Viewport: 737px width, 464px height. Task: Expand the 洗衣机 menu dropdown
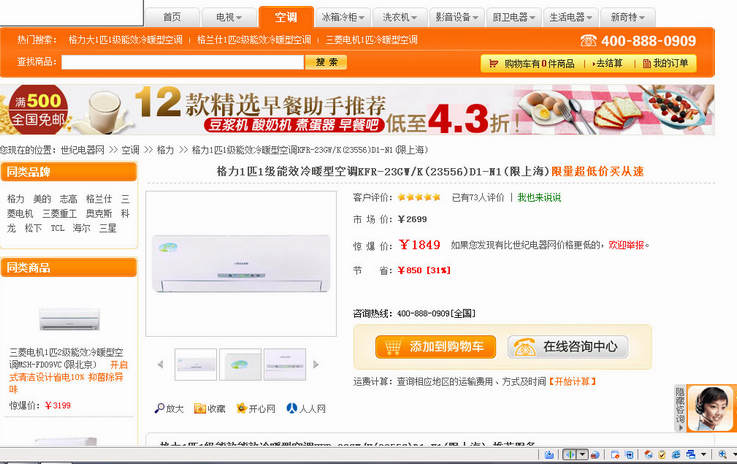tap(414, 18)
